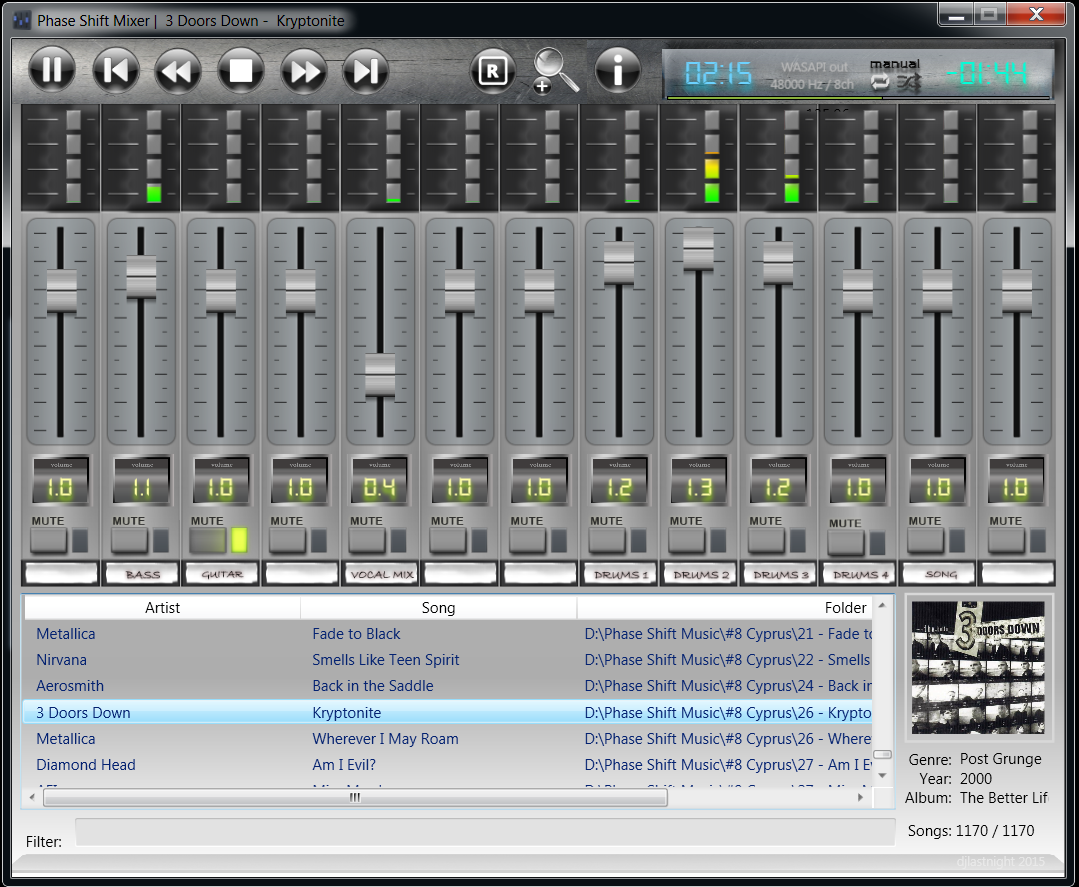Click the R reset button
Viewport: 1079px width, 887px height.
tap(493, 70)
